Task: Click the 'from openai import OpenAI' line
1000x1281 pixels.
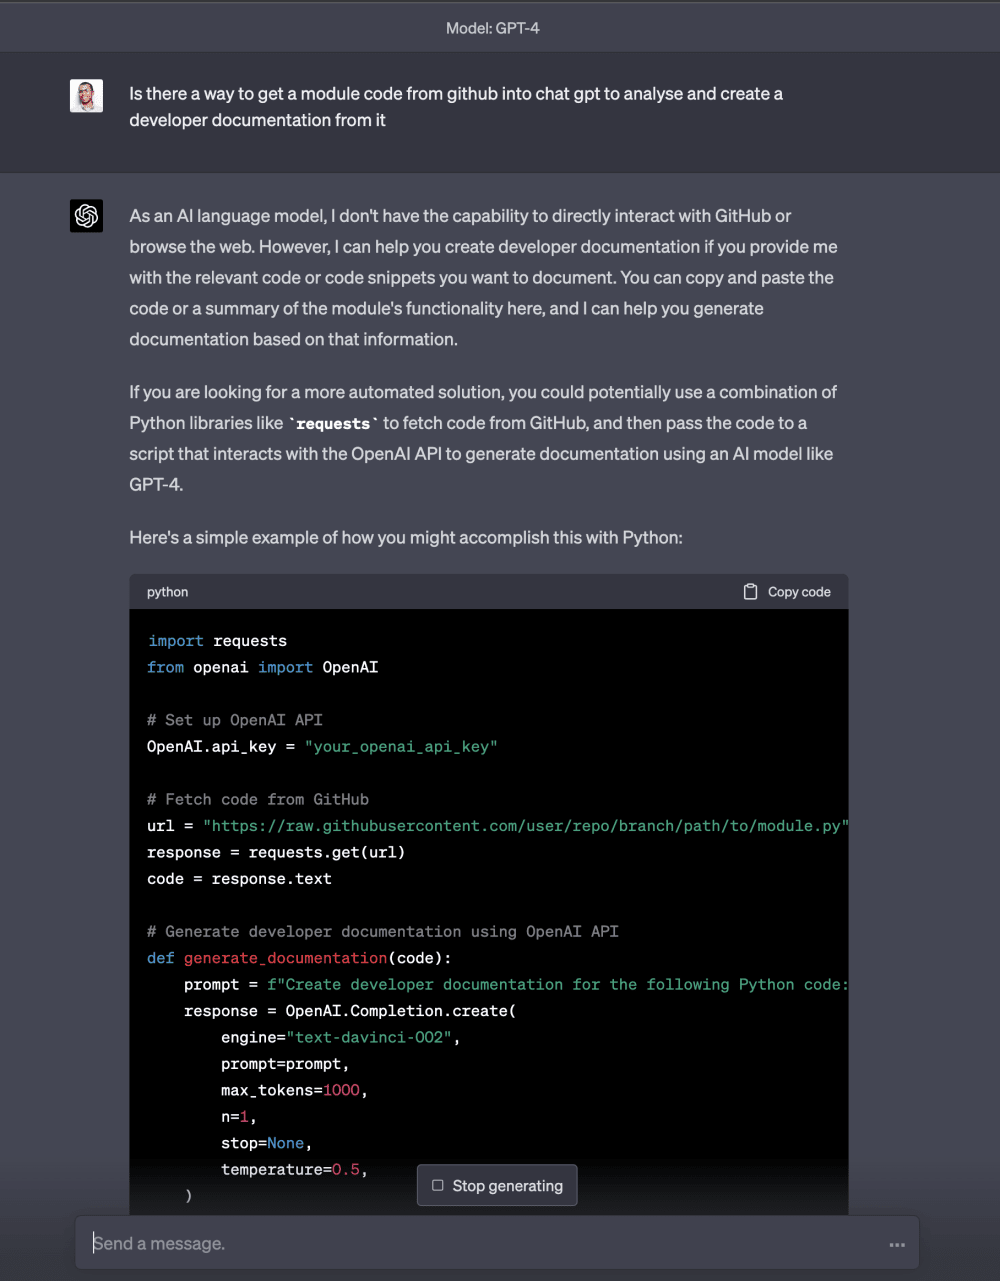Action: pos(263,667)
